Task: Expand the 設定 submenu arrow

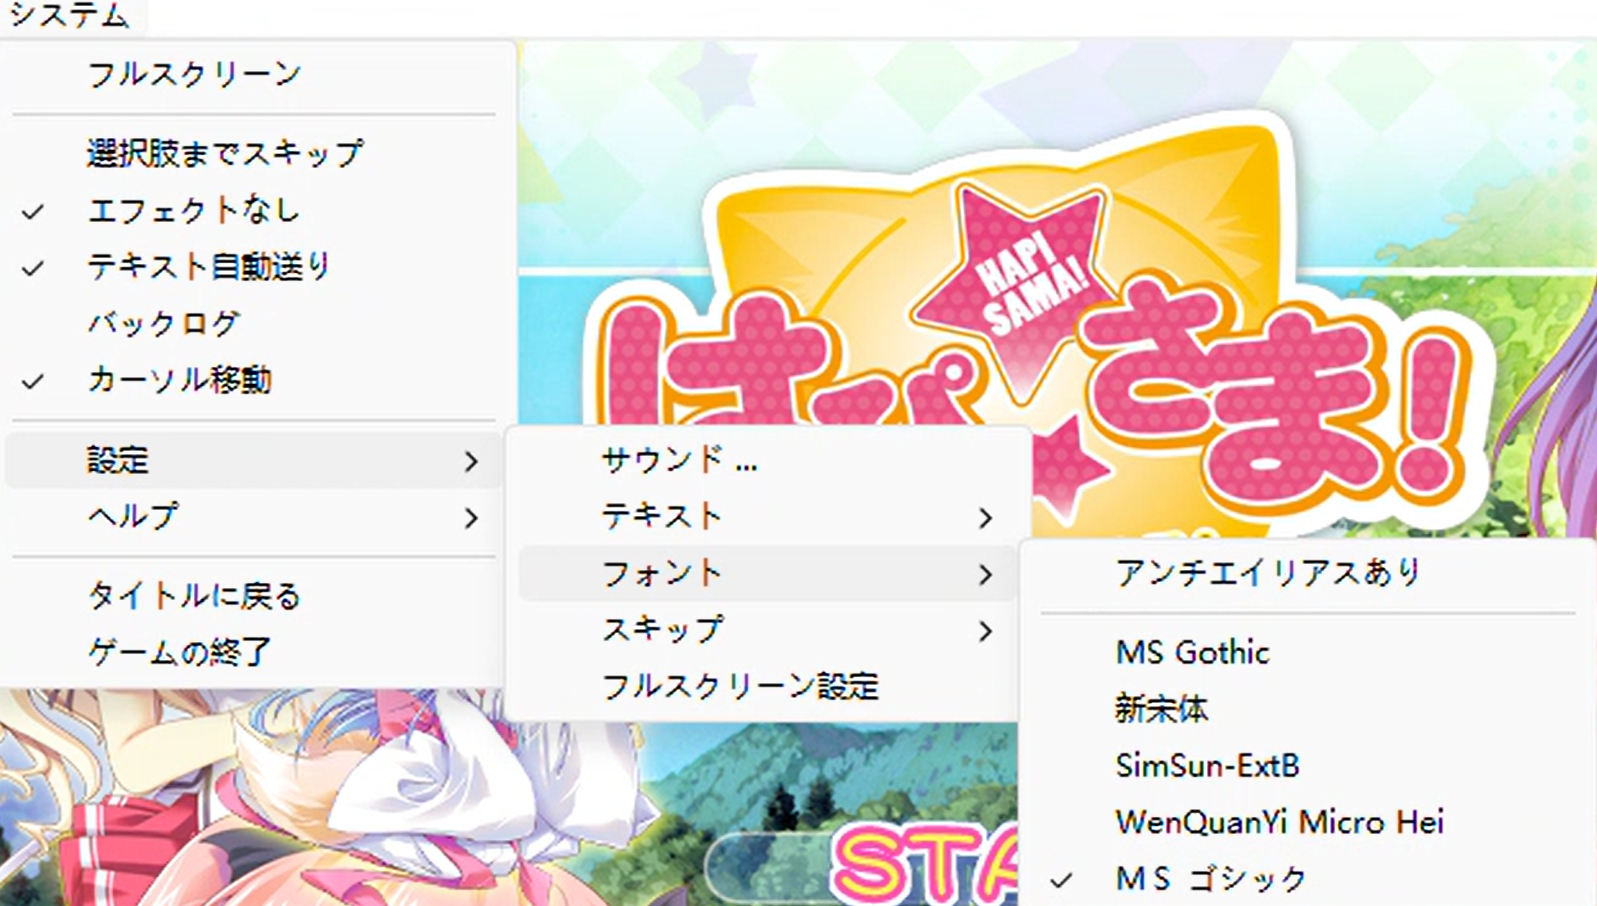Action: coord(471,461)
